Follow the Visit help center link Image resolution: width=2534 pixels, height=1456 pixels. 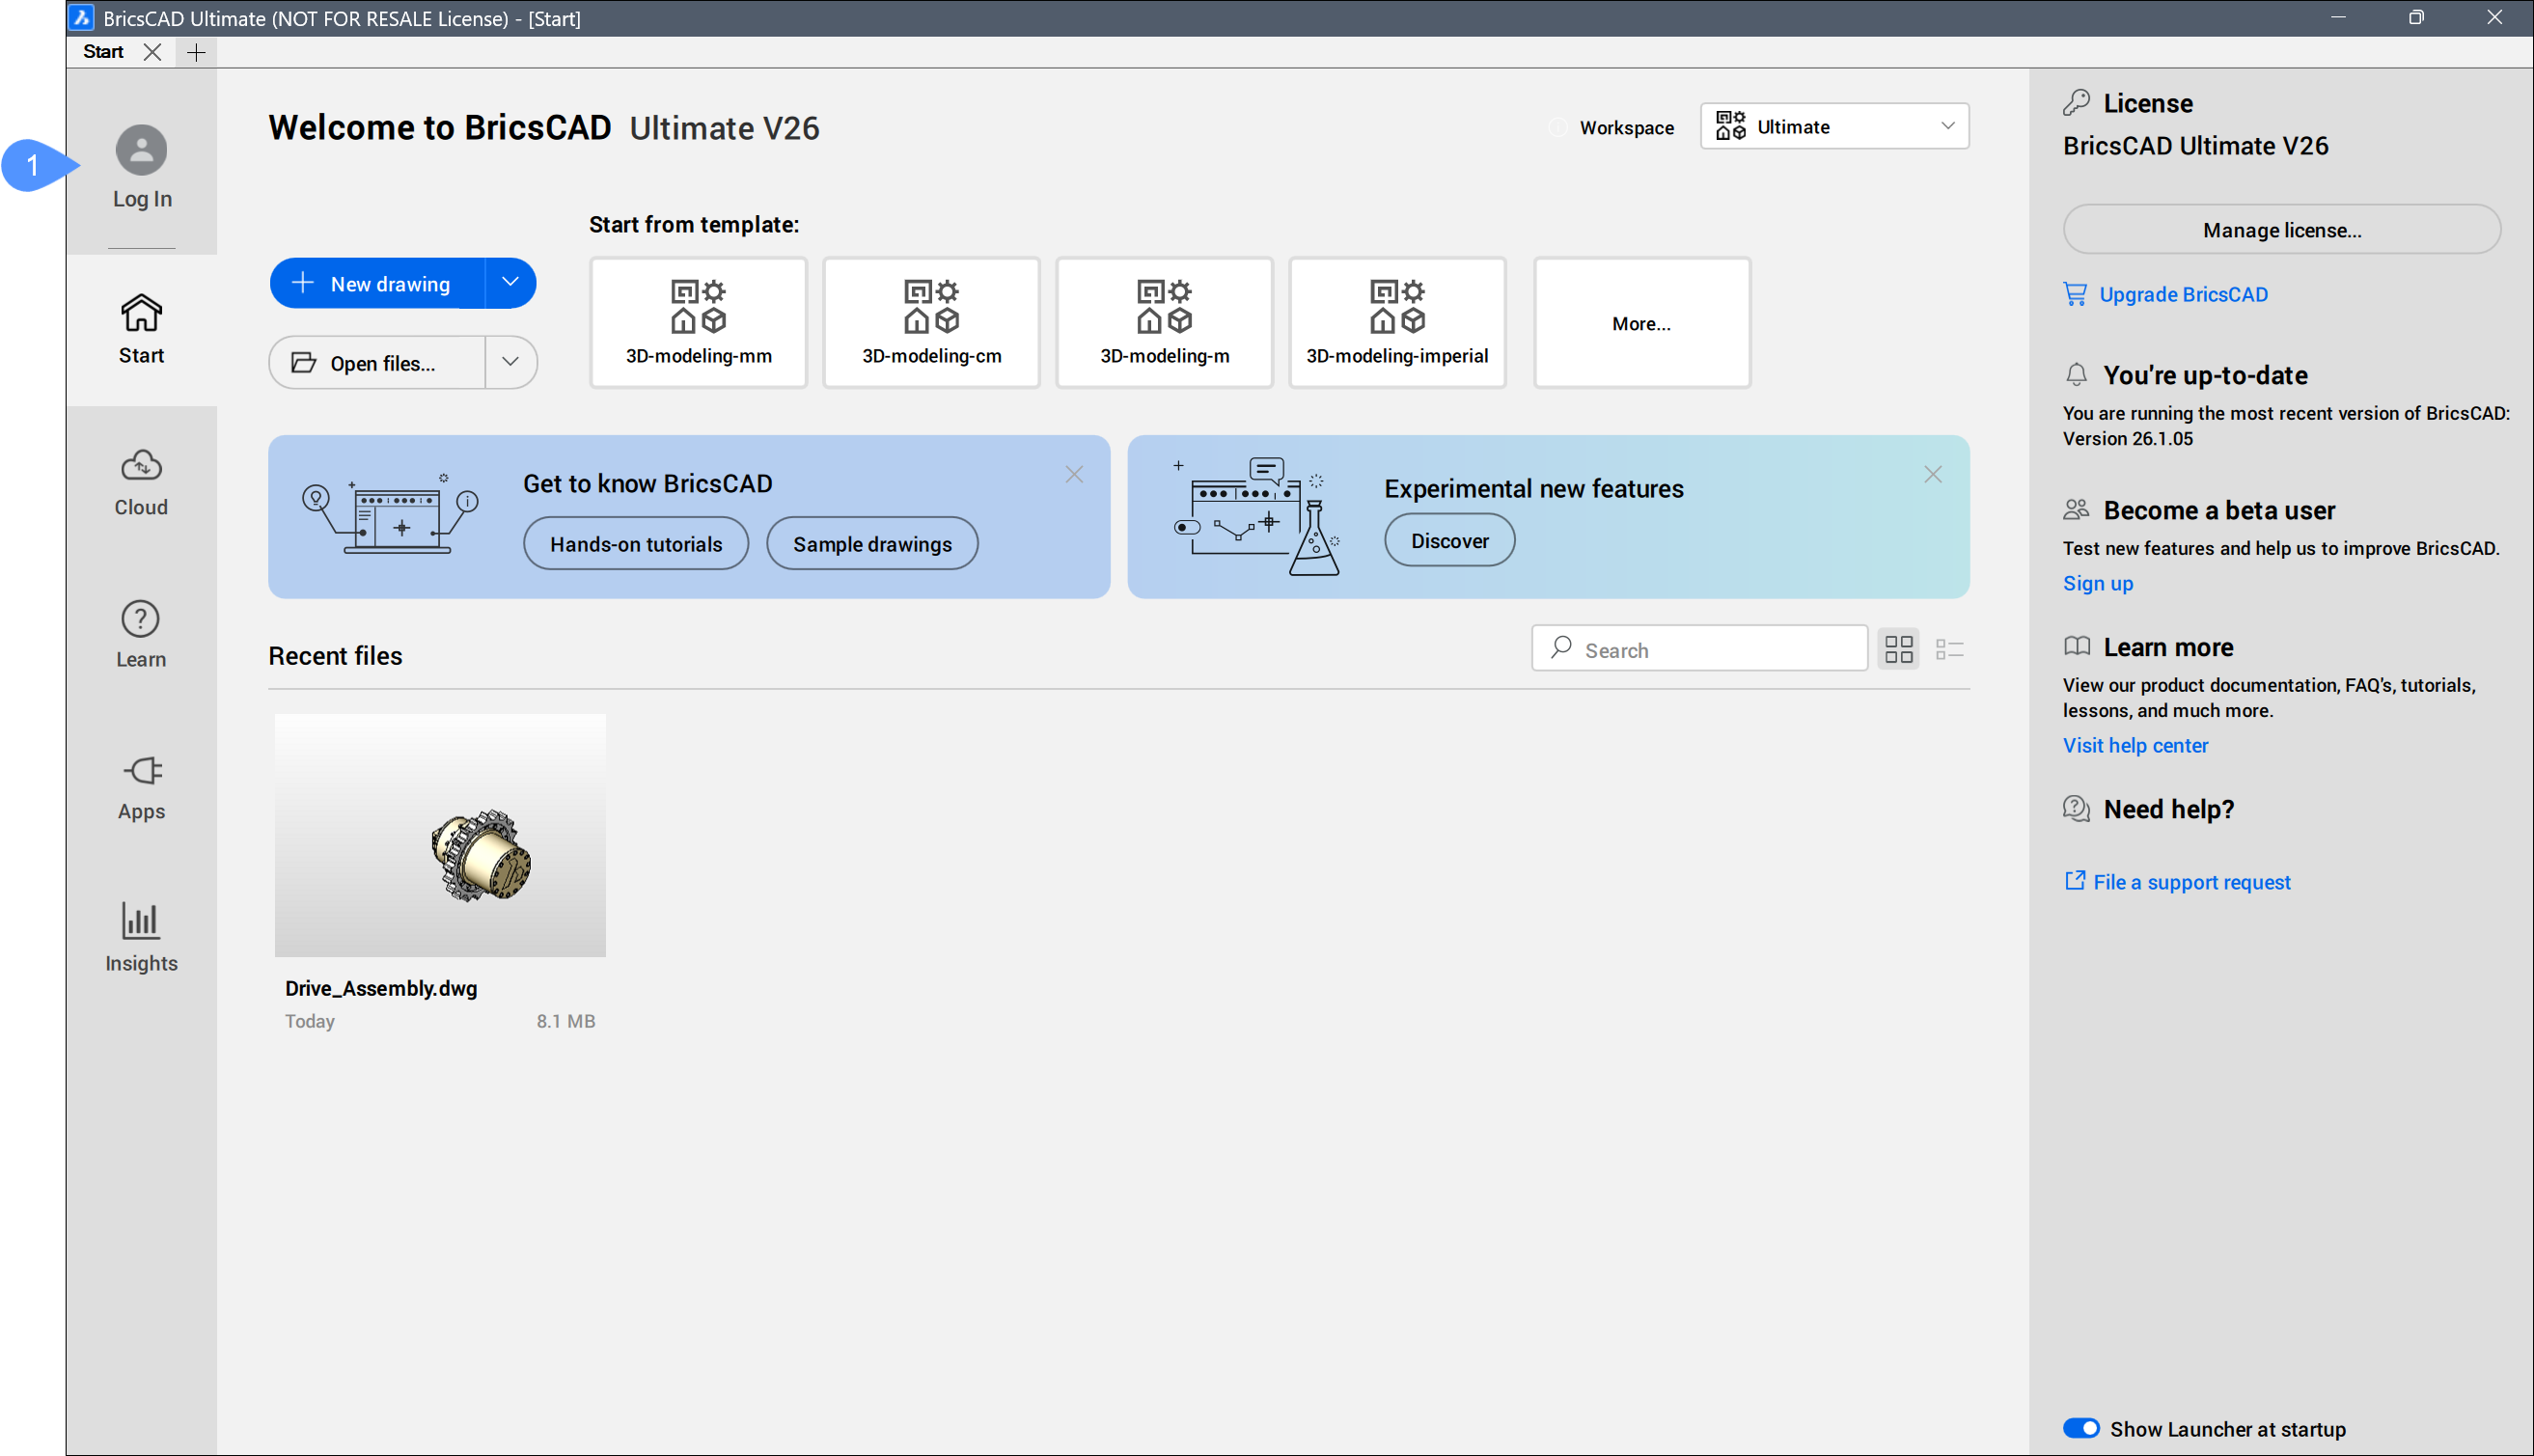[x=2135, y=745]
